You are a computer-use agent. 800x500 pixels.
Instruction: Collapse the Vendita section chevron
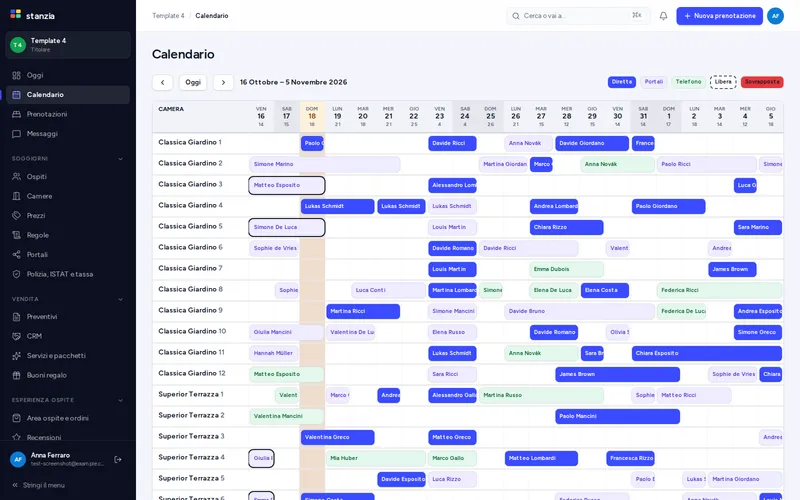click(x=120, y=299)
